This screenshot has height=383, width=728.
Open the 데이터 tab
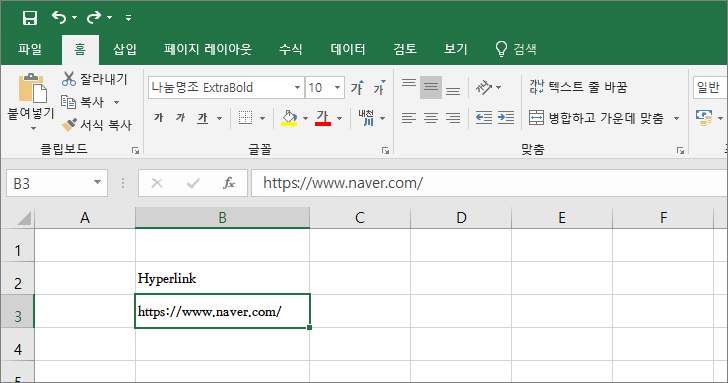pos(348,49)
